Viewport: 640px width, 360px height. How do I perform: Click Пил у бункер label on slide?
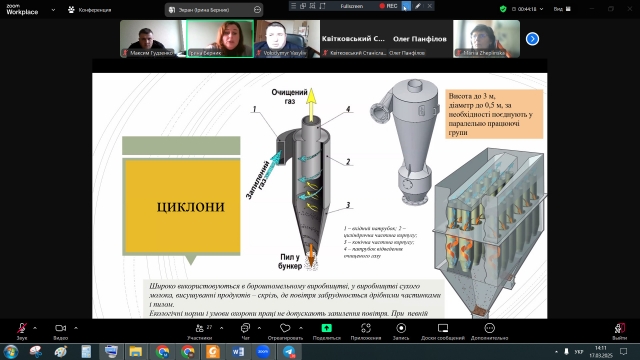[x=290, y=261]
